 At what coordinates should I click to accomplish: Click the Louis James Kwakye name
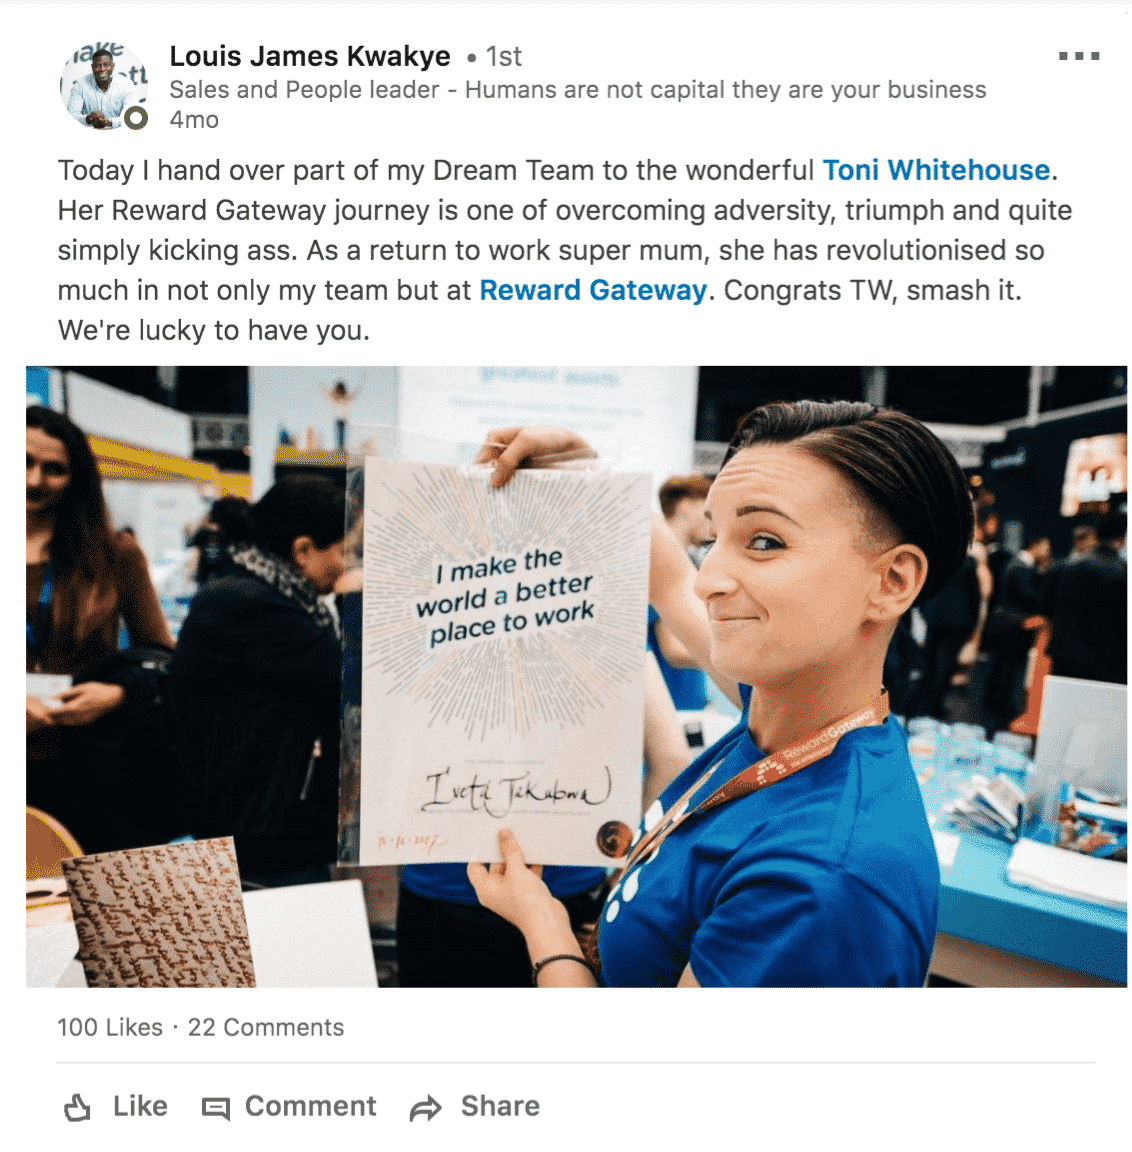[310, 57]
